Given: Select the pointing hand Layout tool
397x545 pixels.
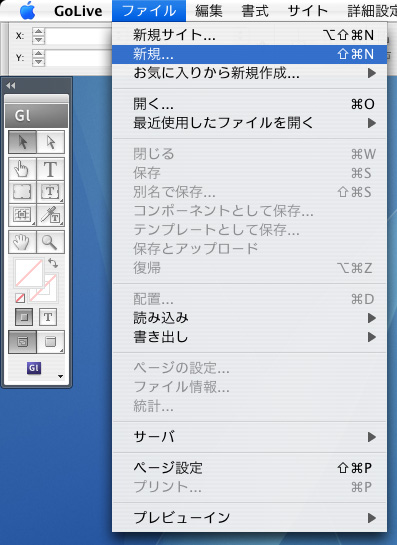Looking at the screenshot, I should click(23, 169).
